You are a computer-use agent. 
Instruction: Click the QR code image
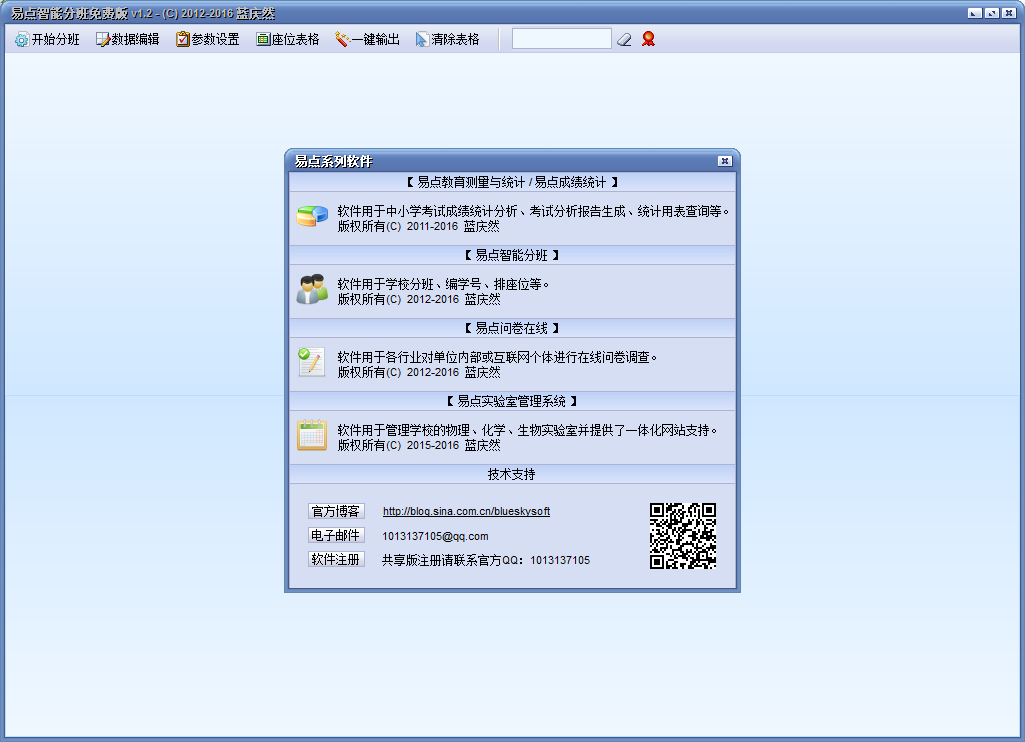click(x=683, y=535)
